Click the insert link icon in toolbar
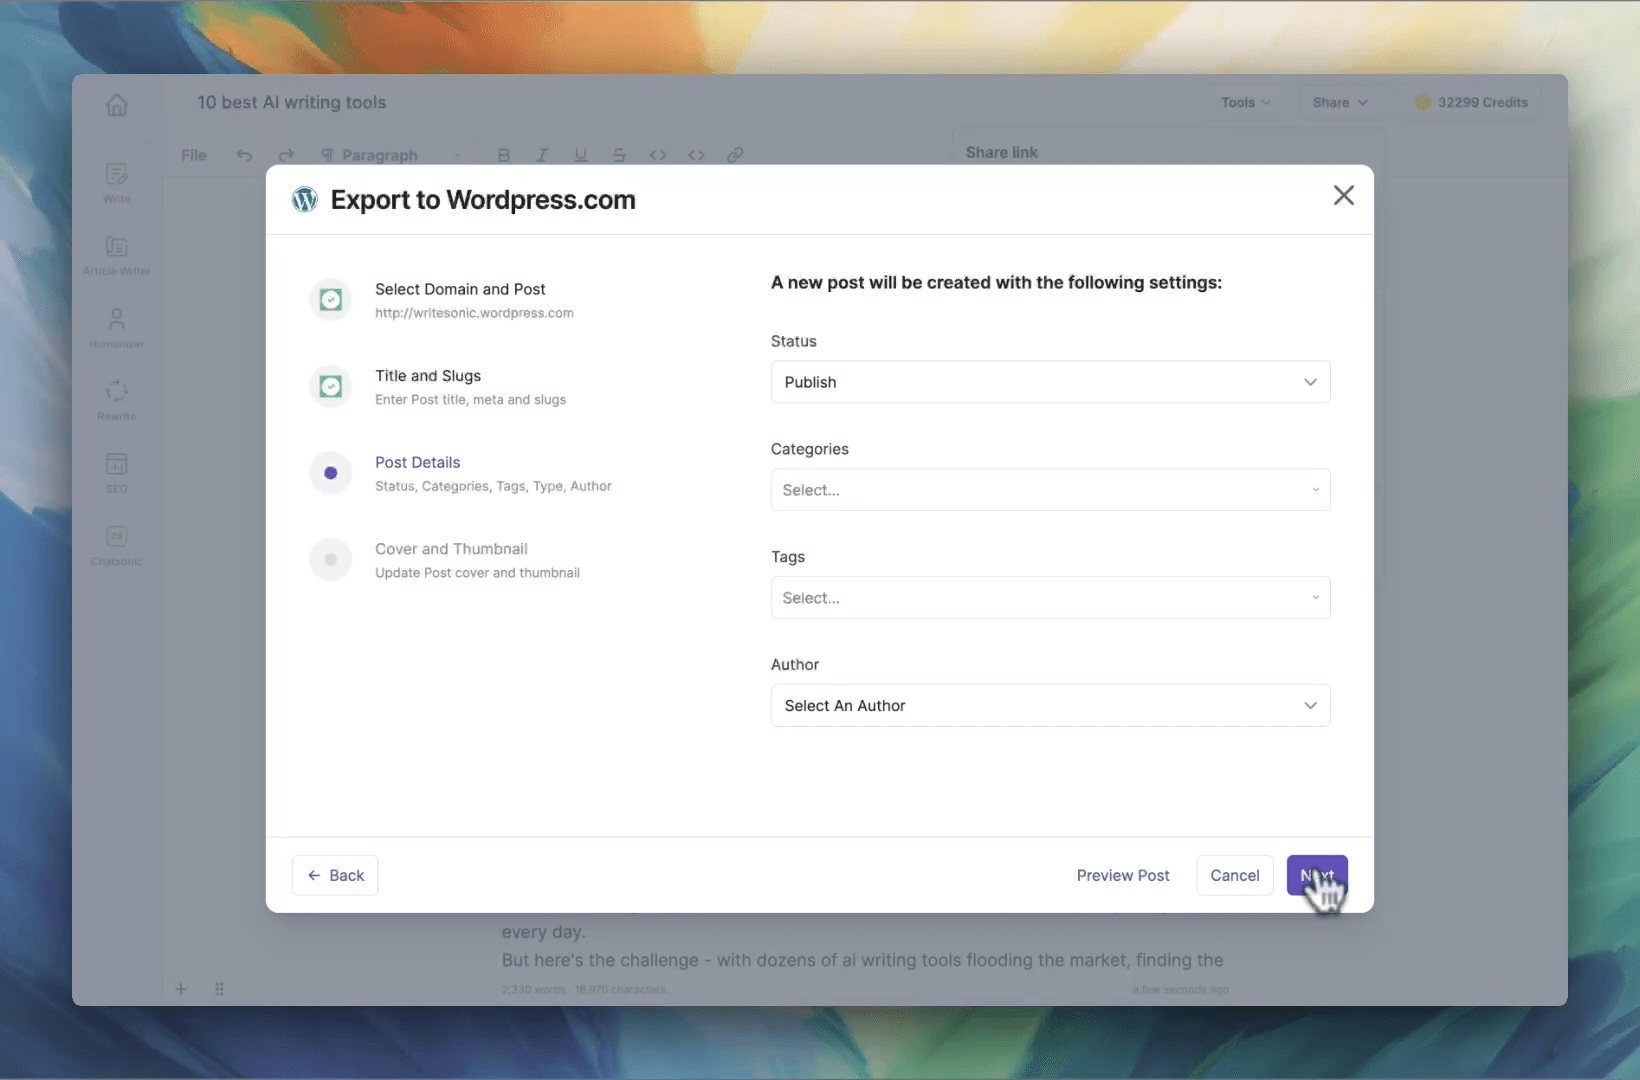 [x=735, y=155]
